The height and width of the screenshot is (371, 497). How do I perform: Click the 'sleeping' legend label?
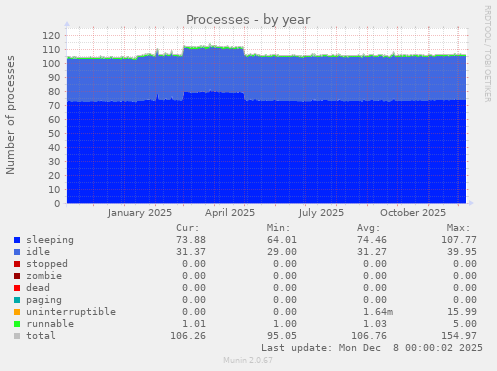[50, 240]
